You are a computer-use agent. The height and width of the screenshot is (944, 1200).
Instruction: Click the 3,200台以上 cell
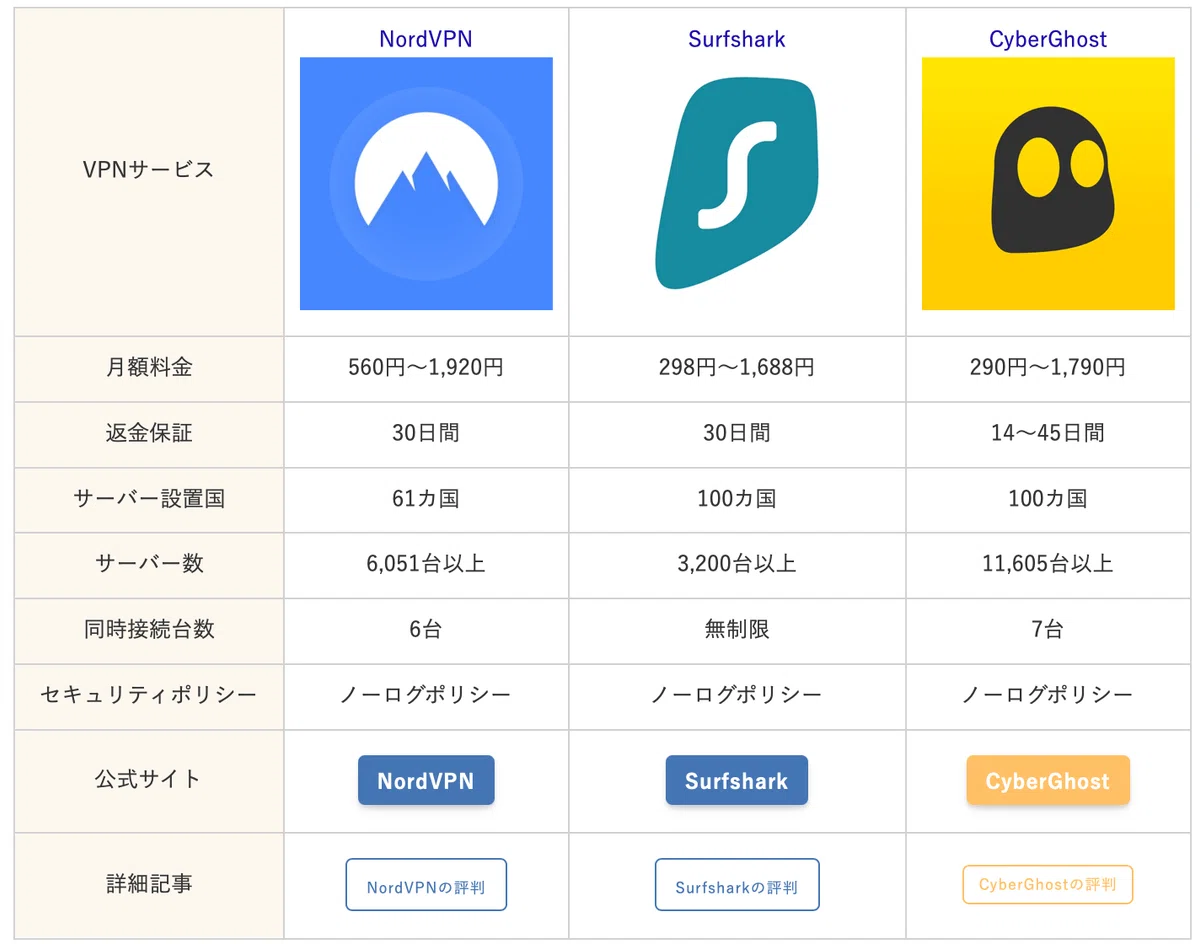[737, 565]
